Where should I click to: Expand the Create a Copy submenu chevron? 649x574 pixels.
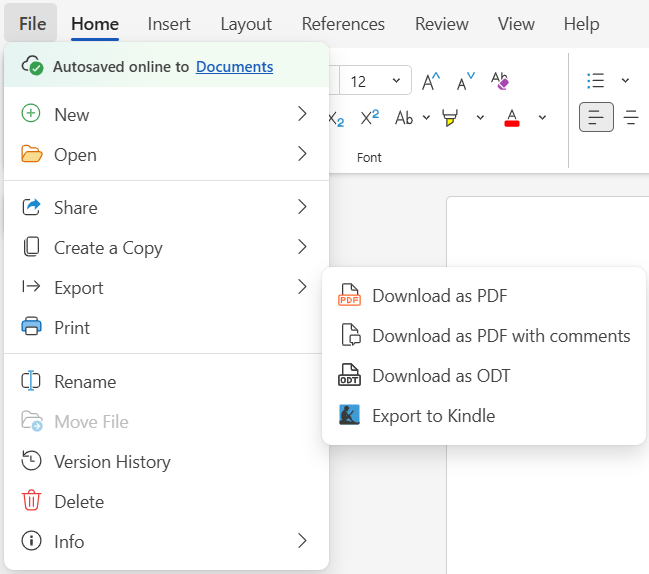pyautogui.click(x=303, y=247)
